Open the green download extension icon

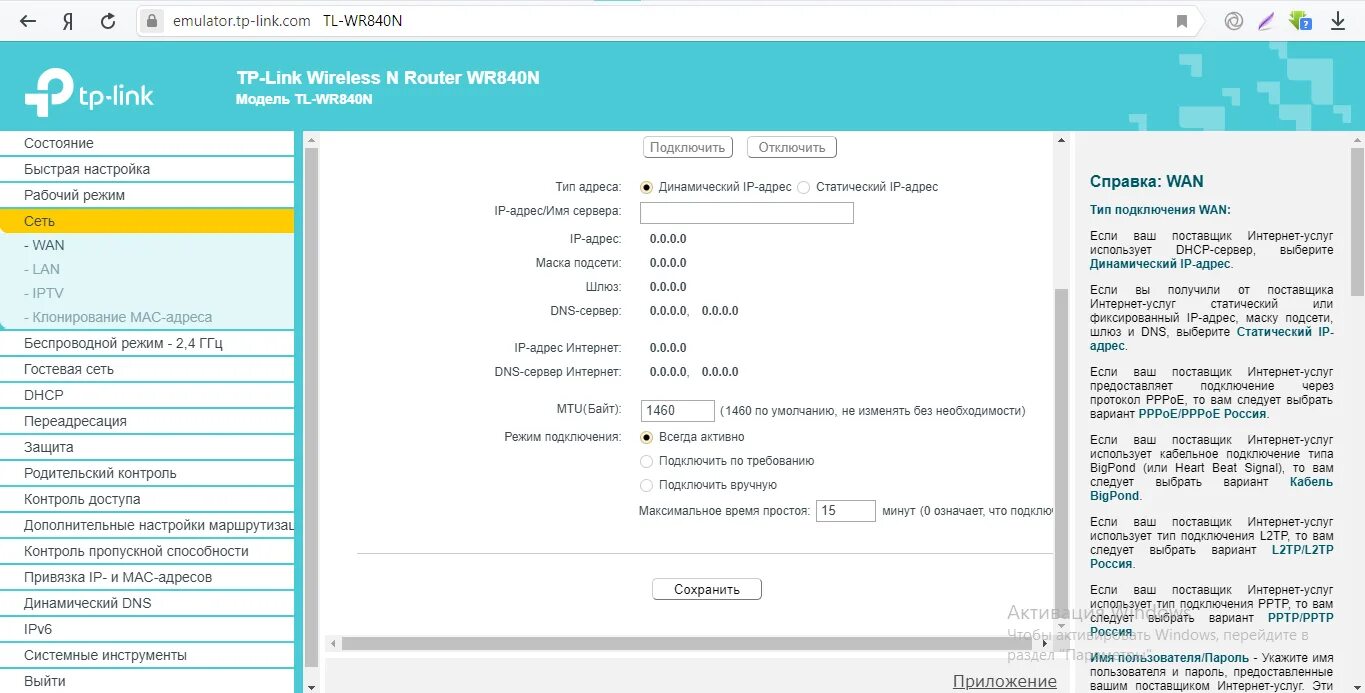tap(1300, 21)
